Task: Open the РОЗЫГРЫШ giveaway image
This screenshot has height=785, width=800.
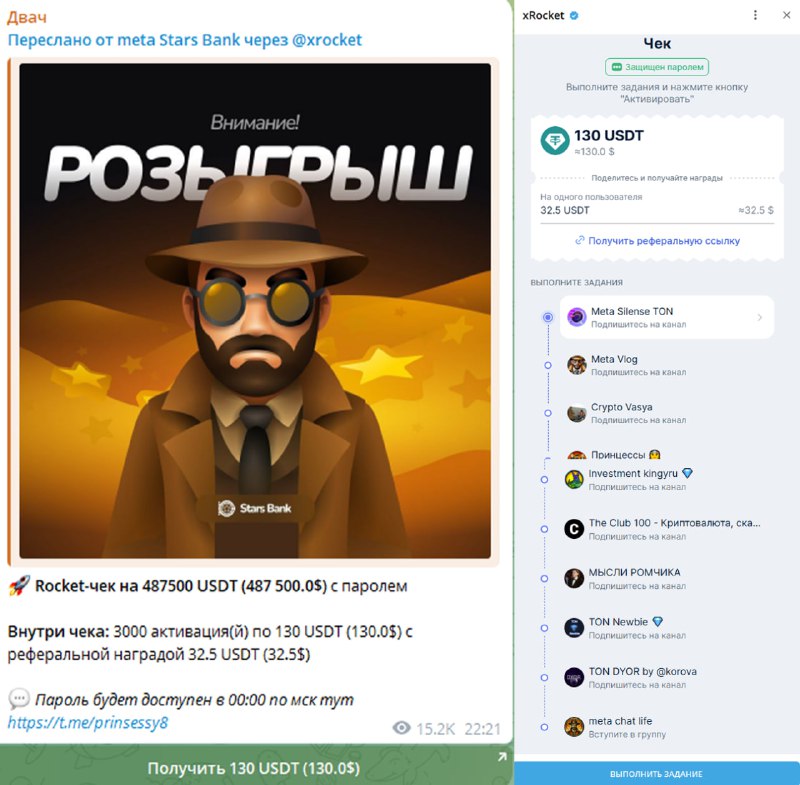Action: tap(255, 311)
